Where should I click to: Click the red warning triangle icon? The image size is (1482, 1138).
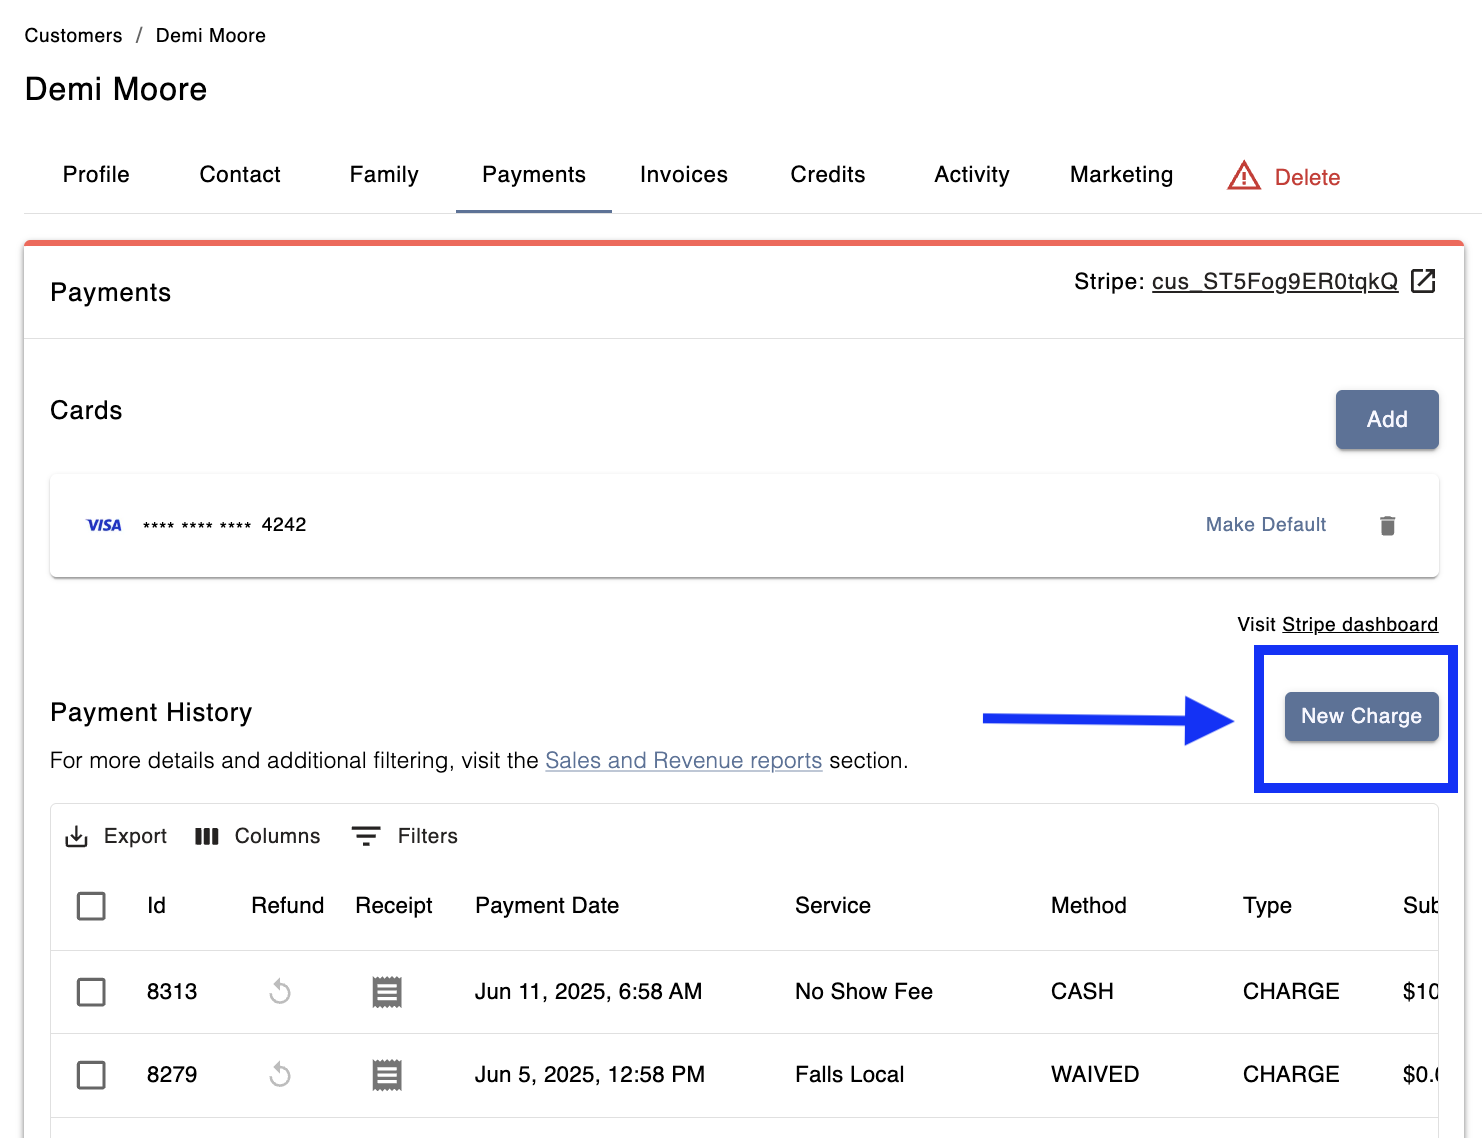pos(1244,176)
